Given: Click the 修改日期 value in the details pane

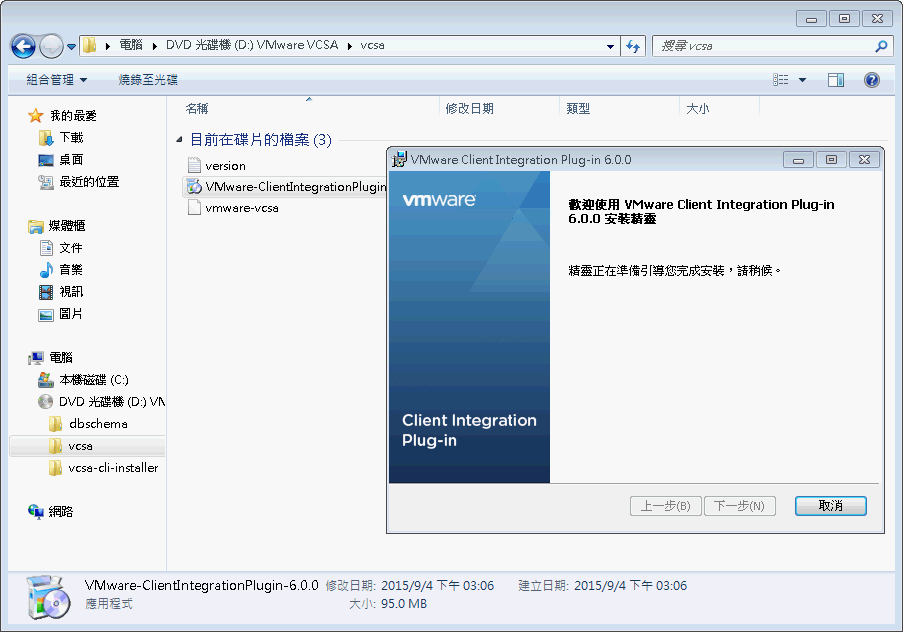Looking at the screenshot, I should [x=438, y=586].
